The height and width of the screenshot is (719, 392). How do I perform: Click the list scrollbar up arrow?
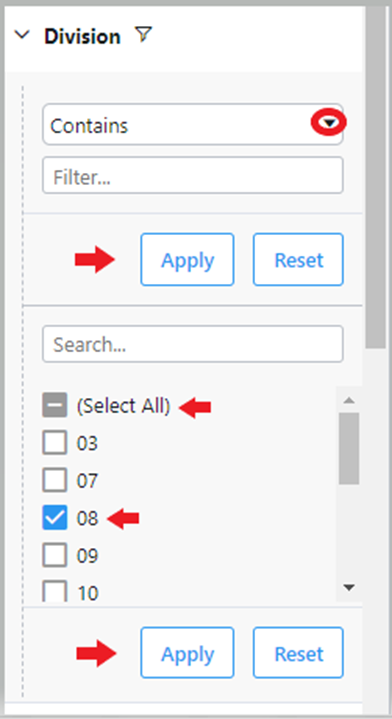[349, 400]
